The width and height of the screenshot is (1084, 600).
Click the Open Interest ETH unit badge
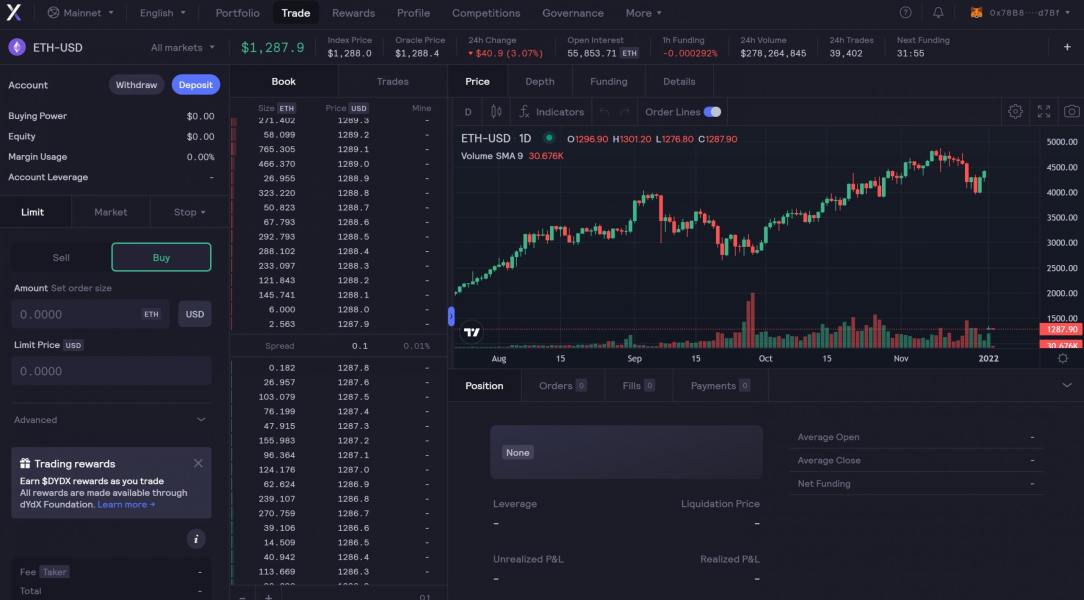(629, 53)
